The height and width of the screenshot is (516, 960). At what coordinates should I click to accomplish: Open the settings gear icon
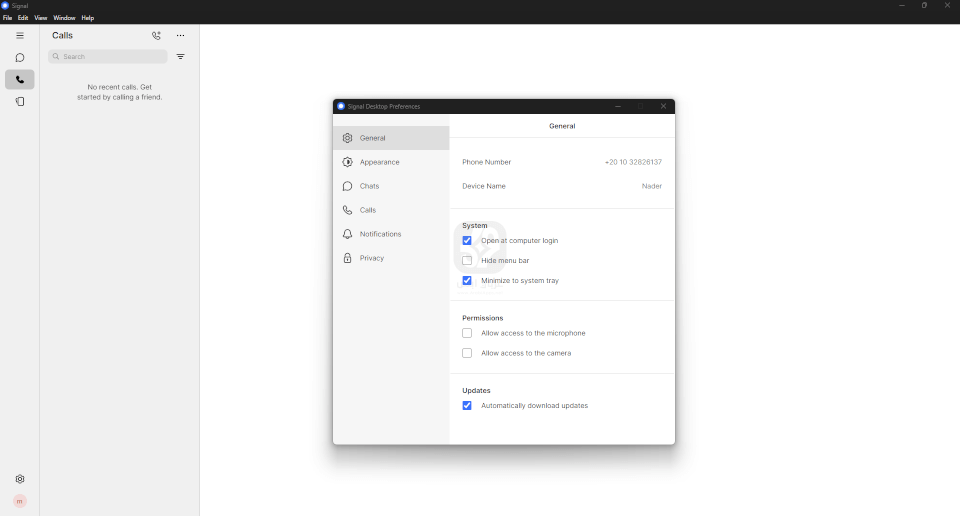coord(19,479)
